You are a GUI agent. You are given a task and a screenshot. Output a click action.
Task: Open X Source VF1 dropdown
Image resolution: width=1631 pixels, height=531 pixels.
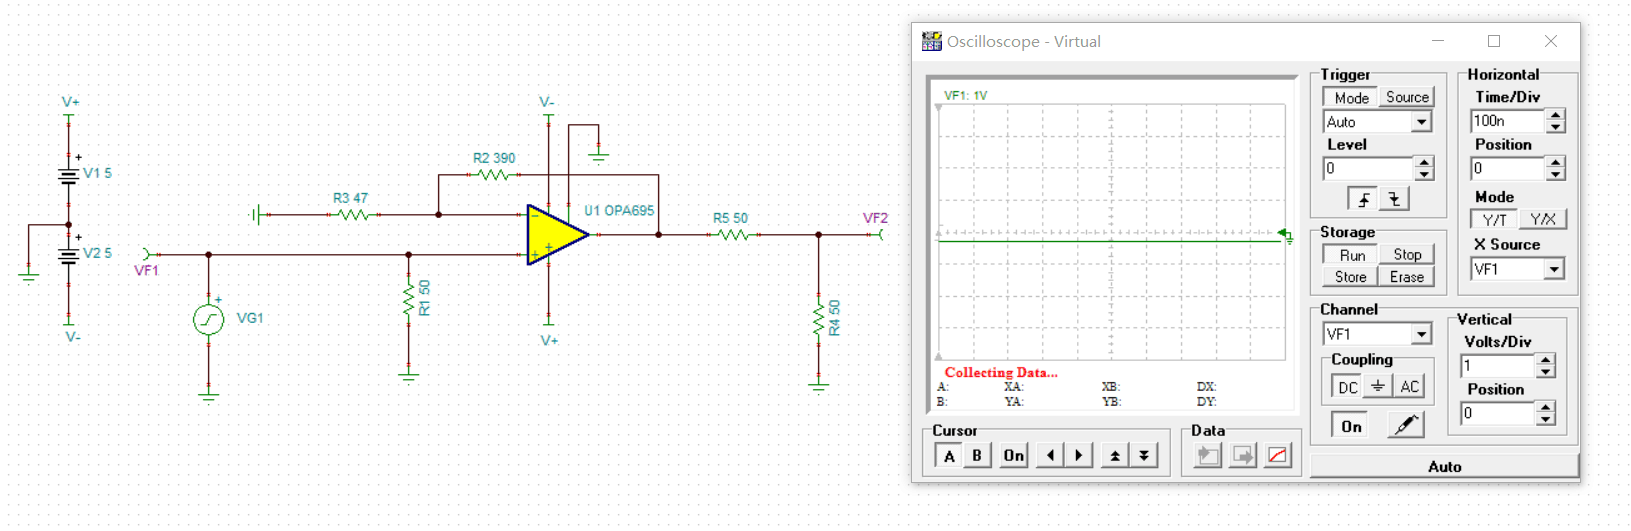pyautogui.click(x=1553, y=269)
